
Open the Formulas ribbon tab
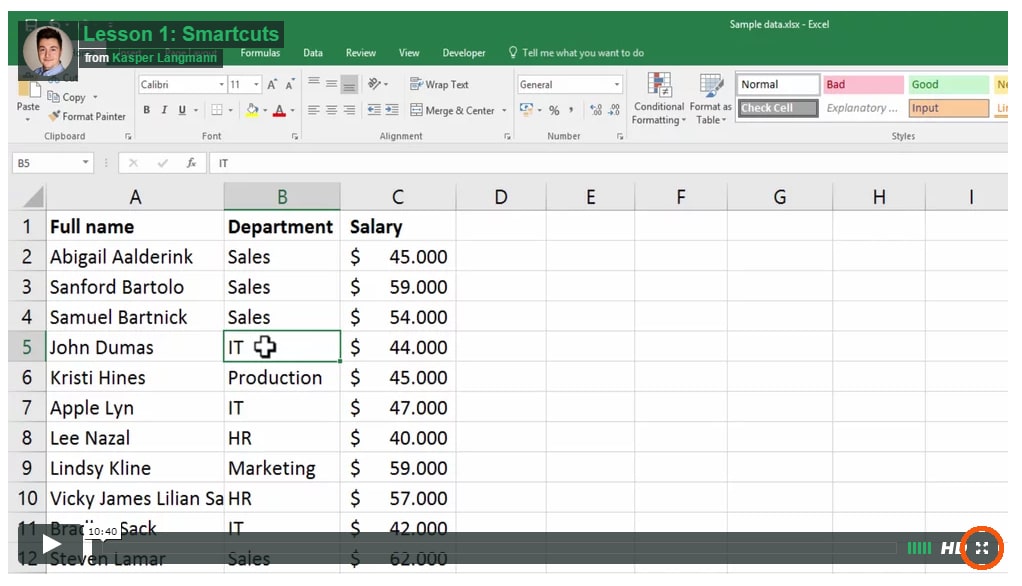tap(260, 53)
